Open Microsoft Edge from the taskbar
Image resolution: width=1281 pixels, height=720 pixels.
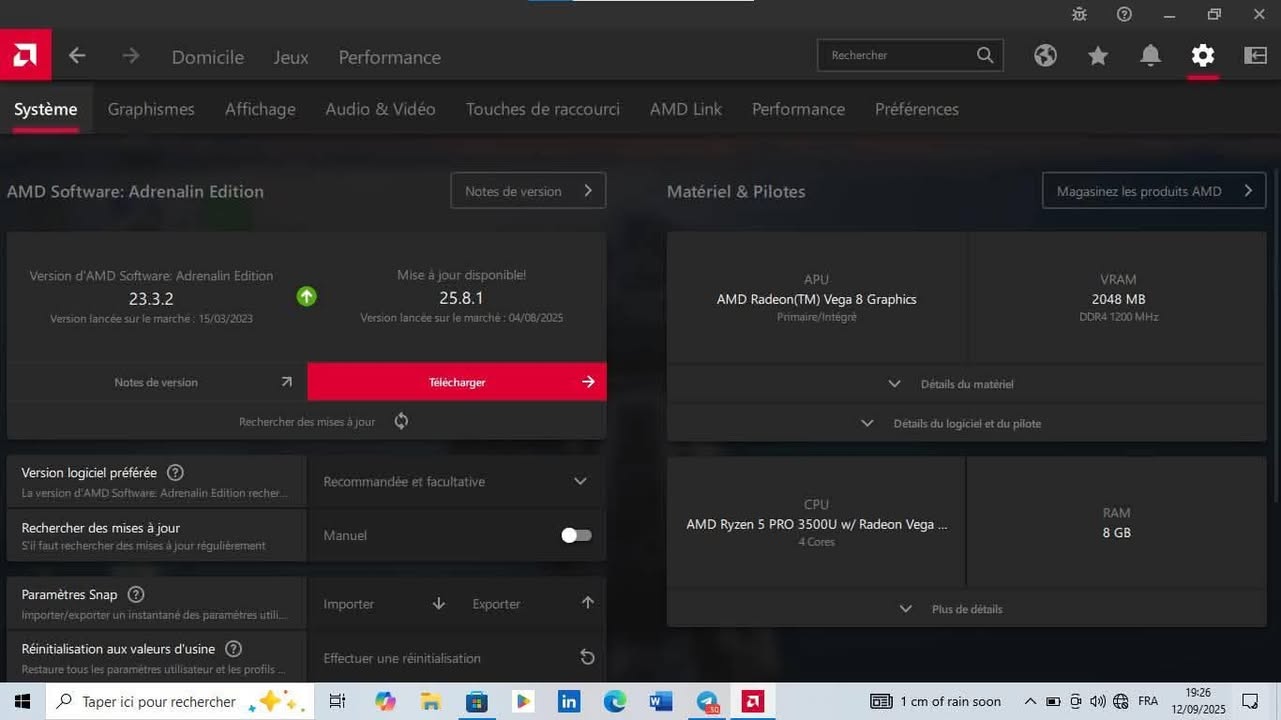[614, 701]
